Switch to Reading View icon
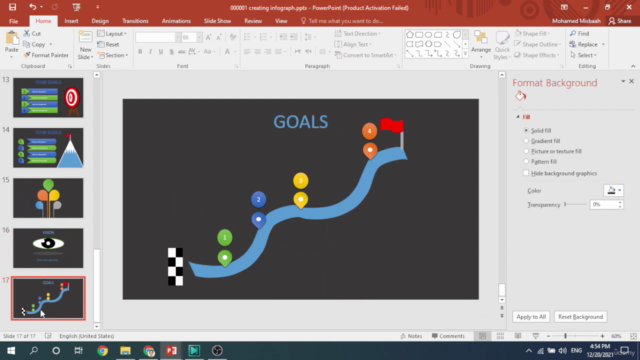 [518, 336]
